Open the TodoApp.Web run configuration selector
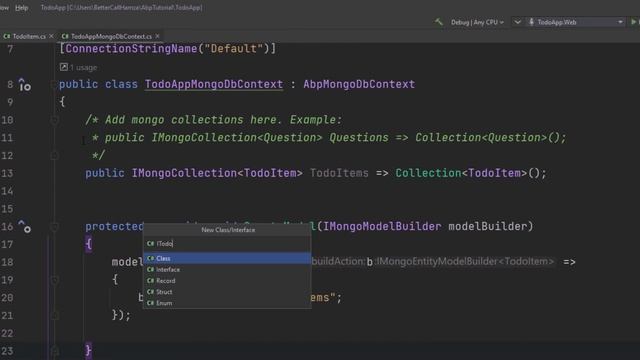This screenshot has width=640, height=360. pyautogui.click(x=576, y=22)
